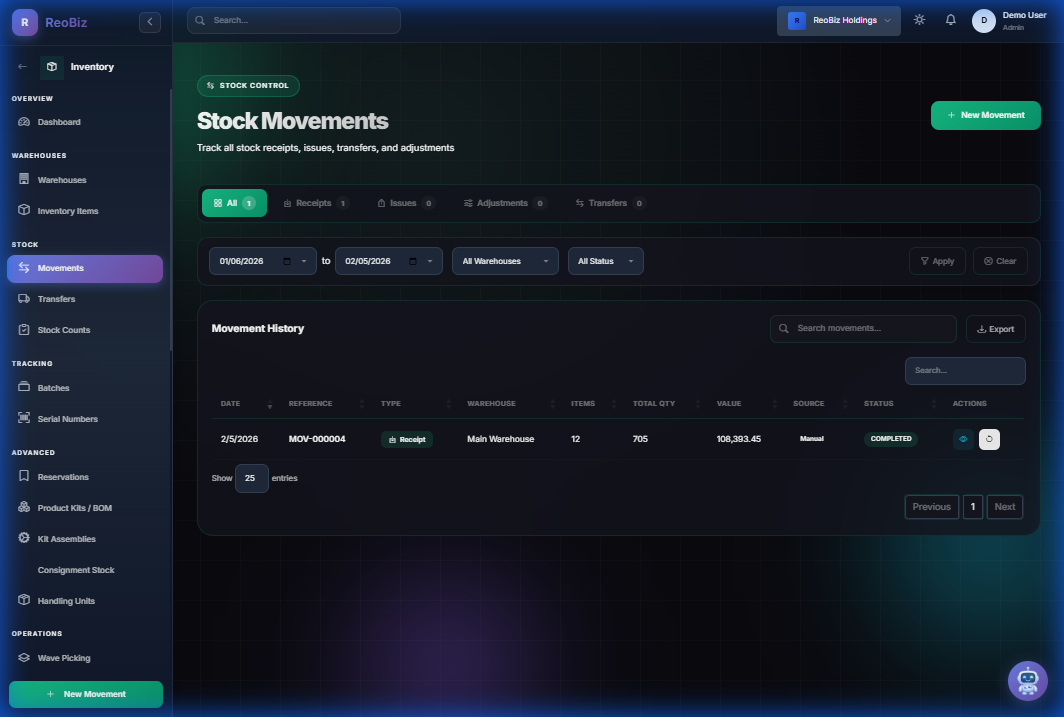Collapse the sidebar with chevron button
Image resolution: width=1064 pixels, height=717 pixels.
click(x=150, y=21)
